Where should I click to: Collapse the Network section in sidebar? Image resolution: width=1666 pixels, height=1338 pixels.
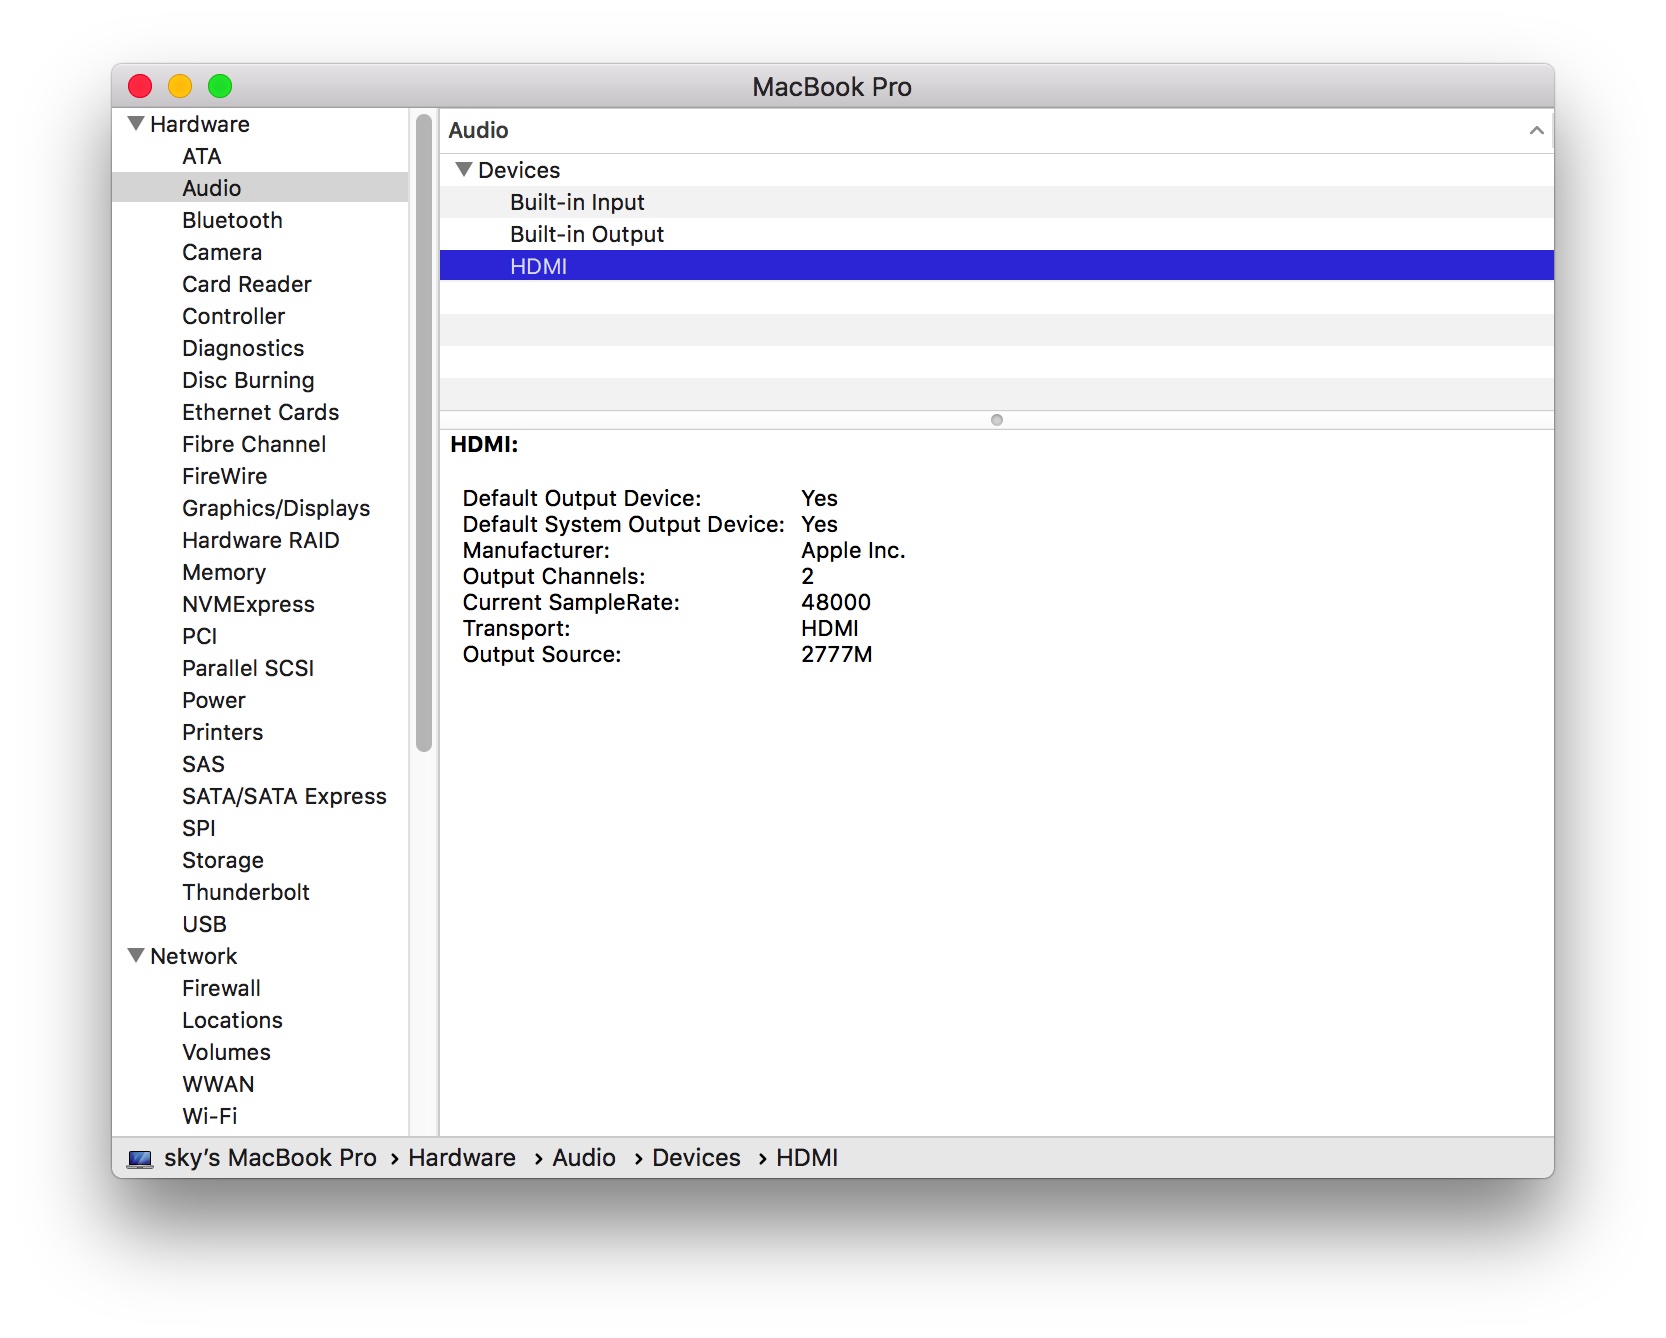(x=136, y=956)
